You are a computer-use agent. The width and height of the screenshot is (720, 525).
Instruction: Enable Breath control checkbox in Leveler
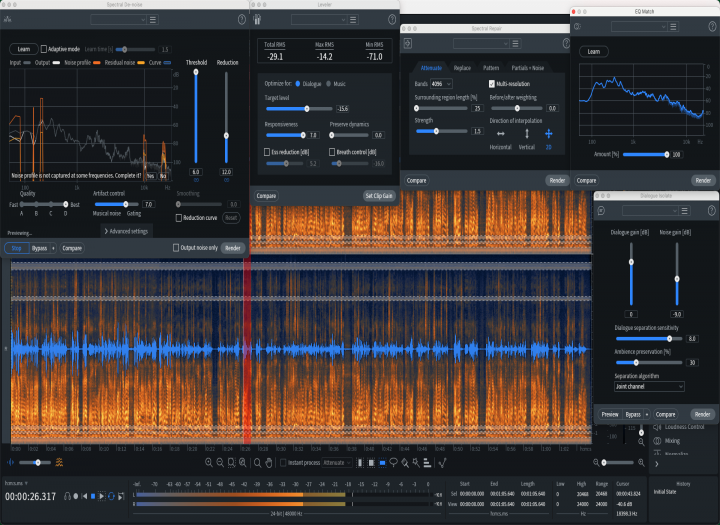332,152
